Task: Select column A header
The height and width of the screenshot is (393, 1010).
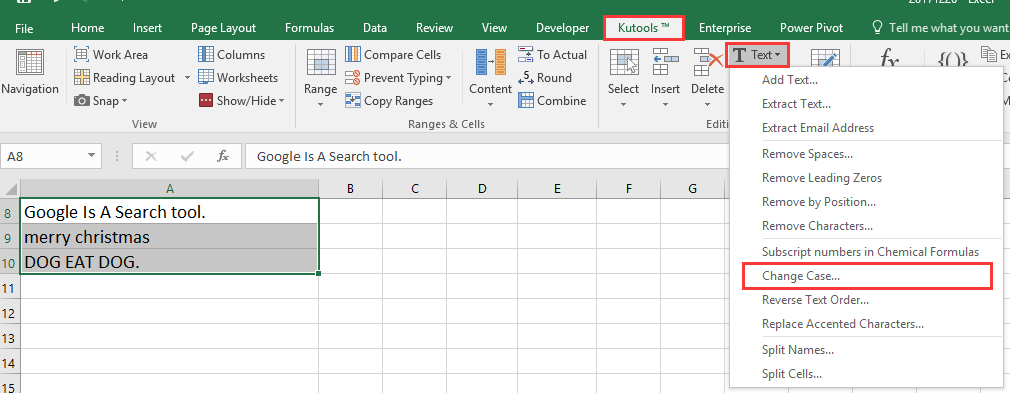Action: (169, 189)
